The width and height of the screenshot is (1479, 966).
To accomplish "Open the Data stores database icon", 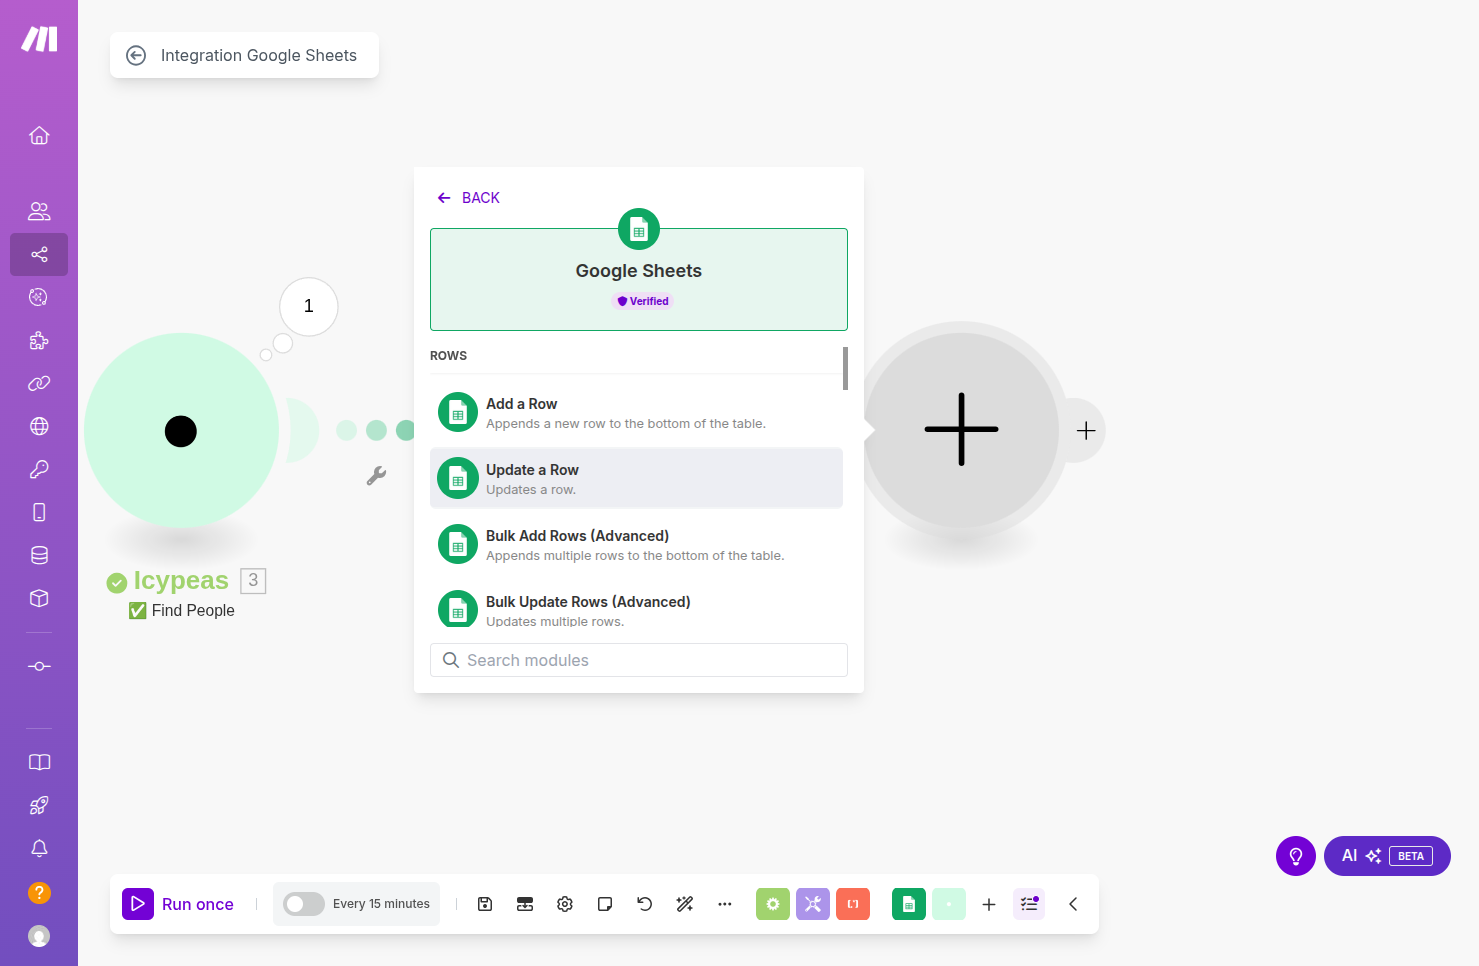I will [39, 555].
